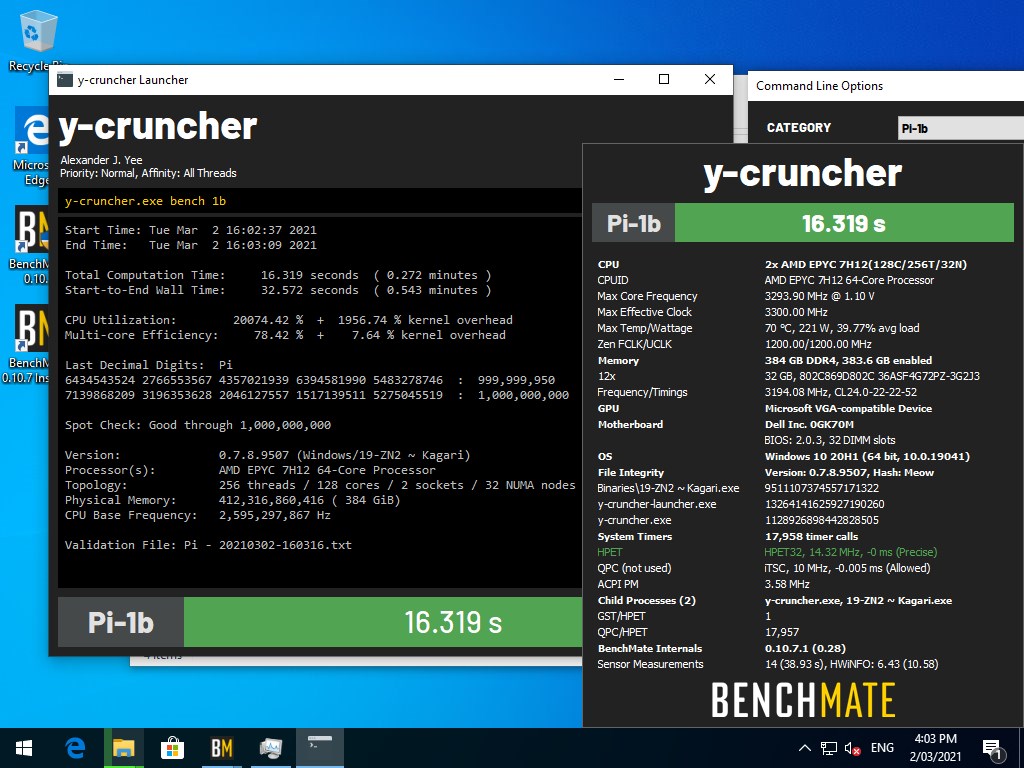Click the green HPET timer row

767,552
